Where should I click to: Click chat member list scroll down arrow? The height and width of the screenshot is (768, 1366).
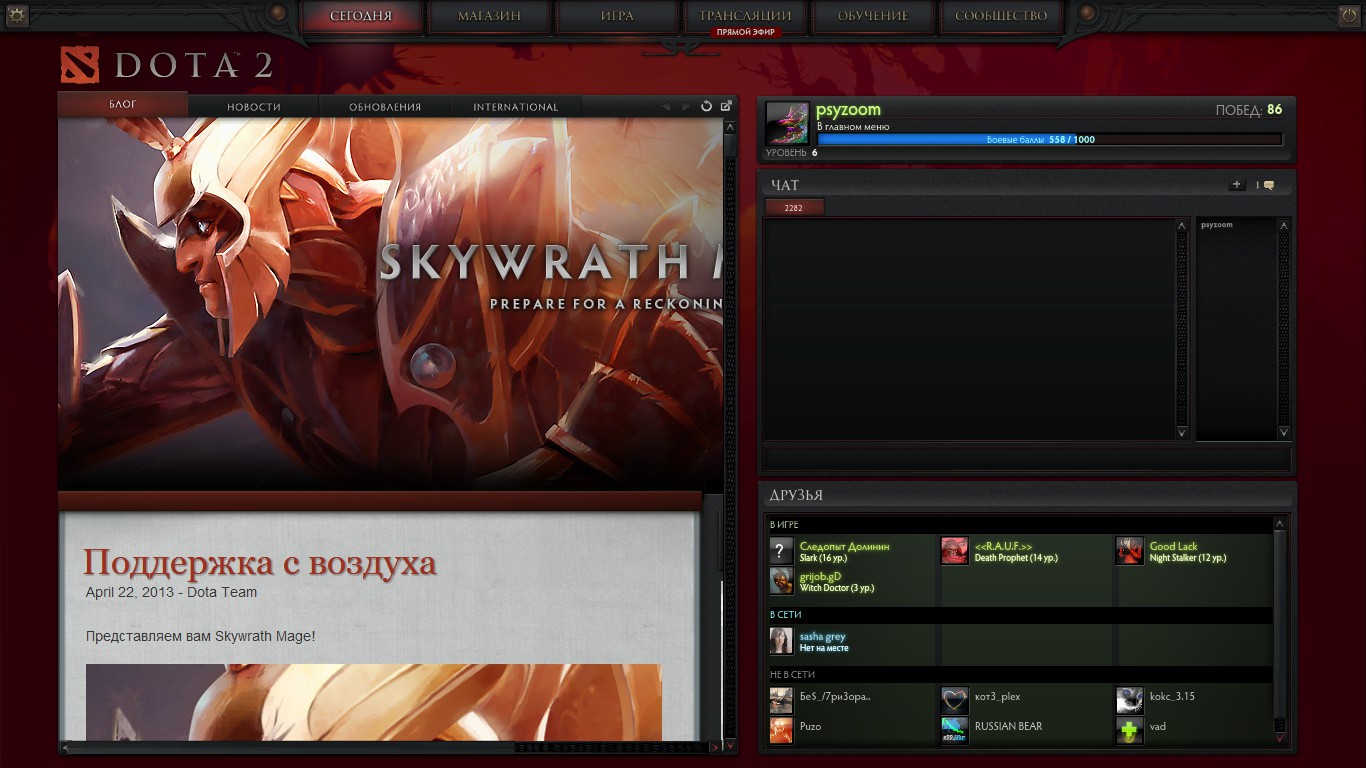pos(1284,432)
